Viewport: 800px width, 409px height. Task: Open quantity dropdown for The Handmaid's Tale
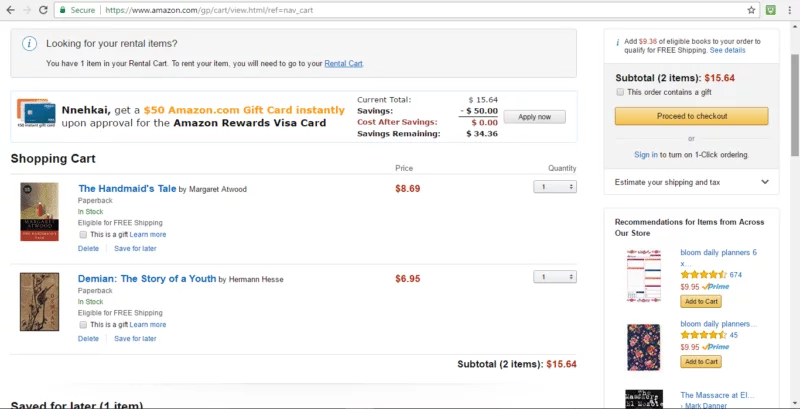(x=555, y=187)
